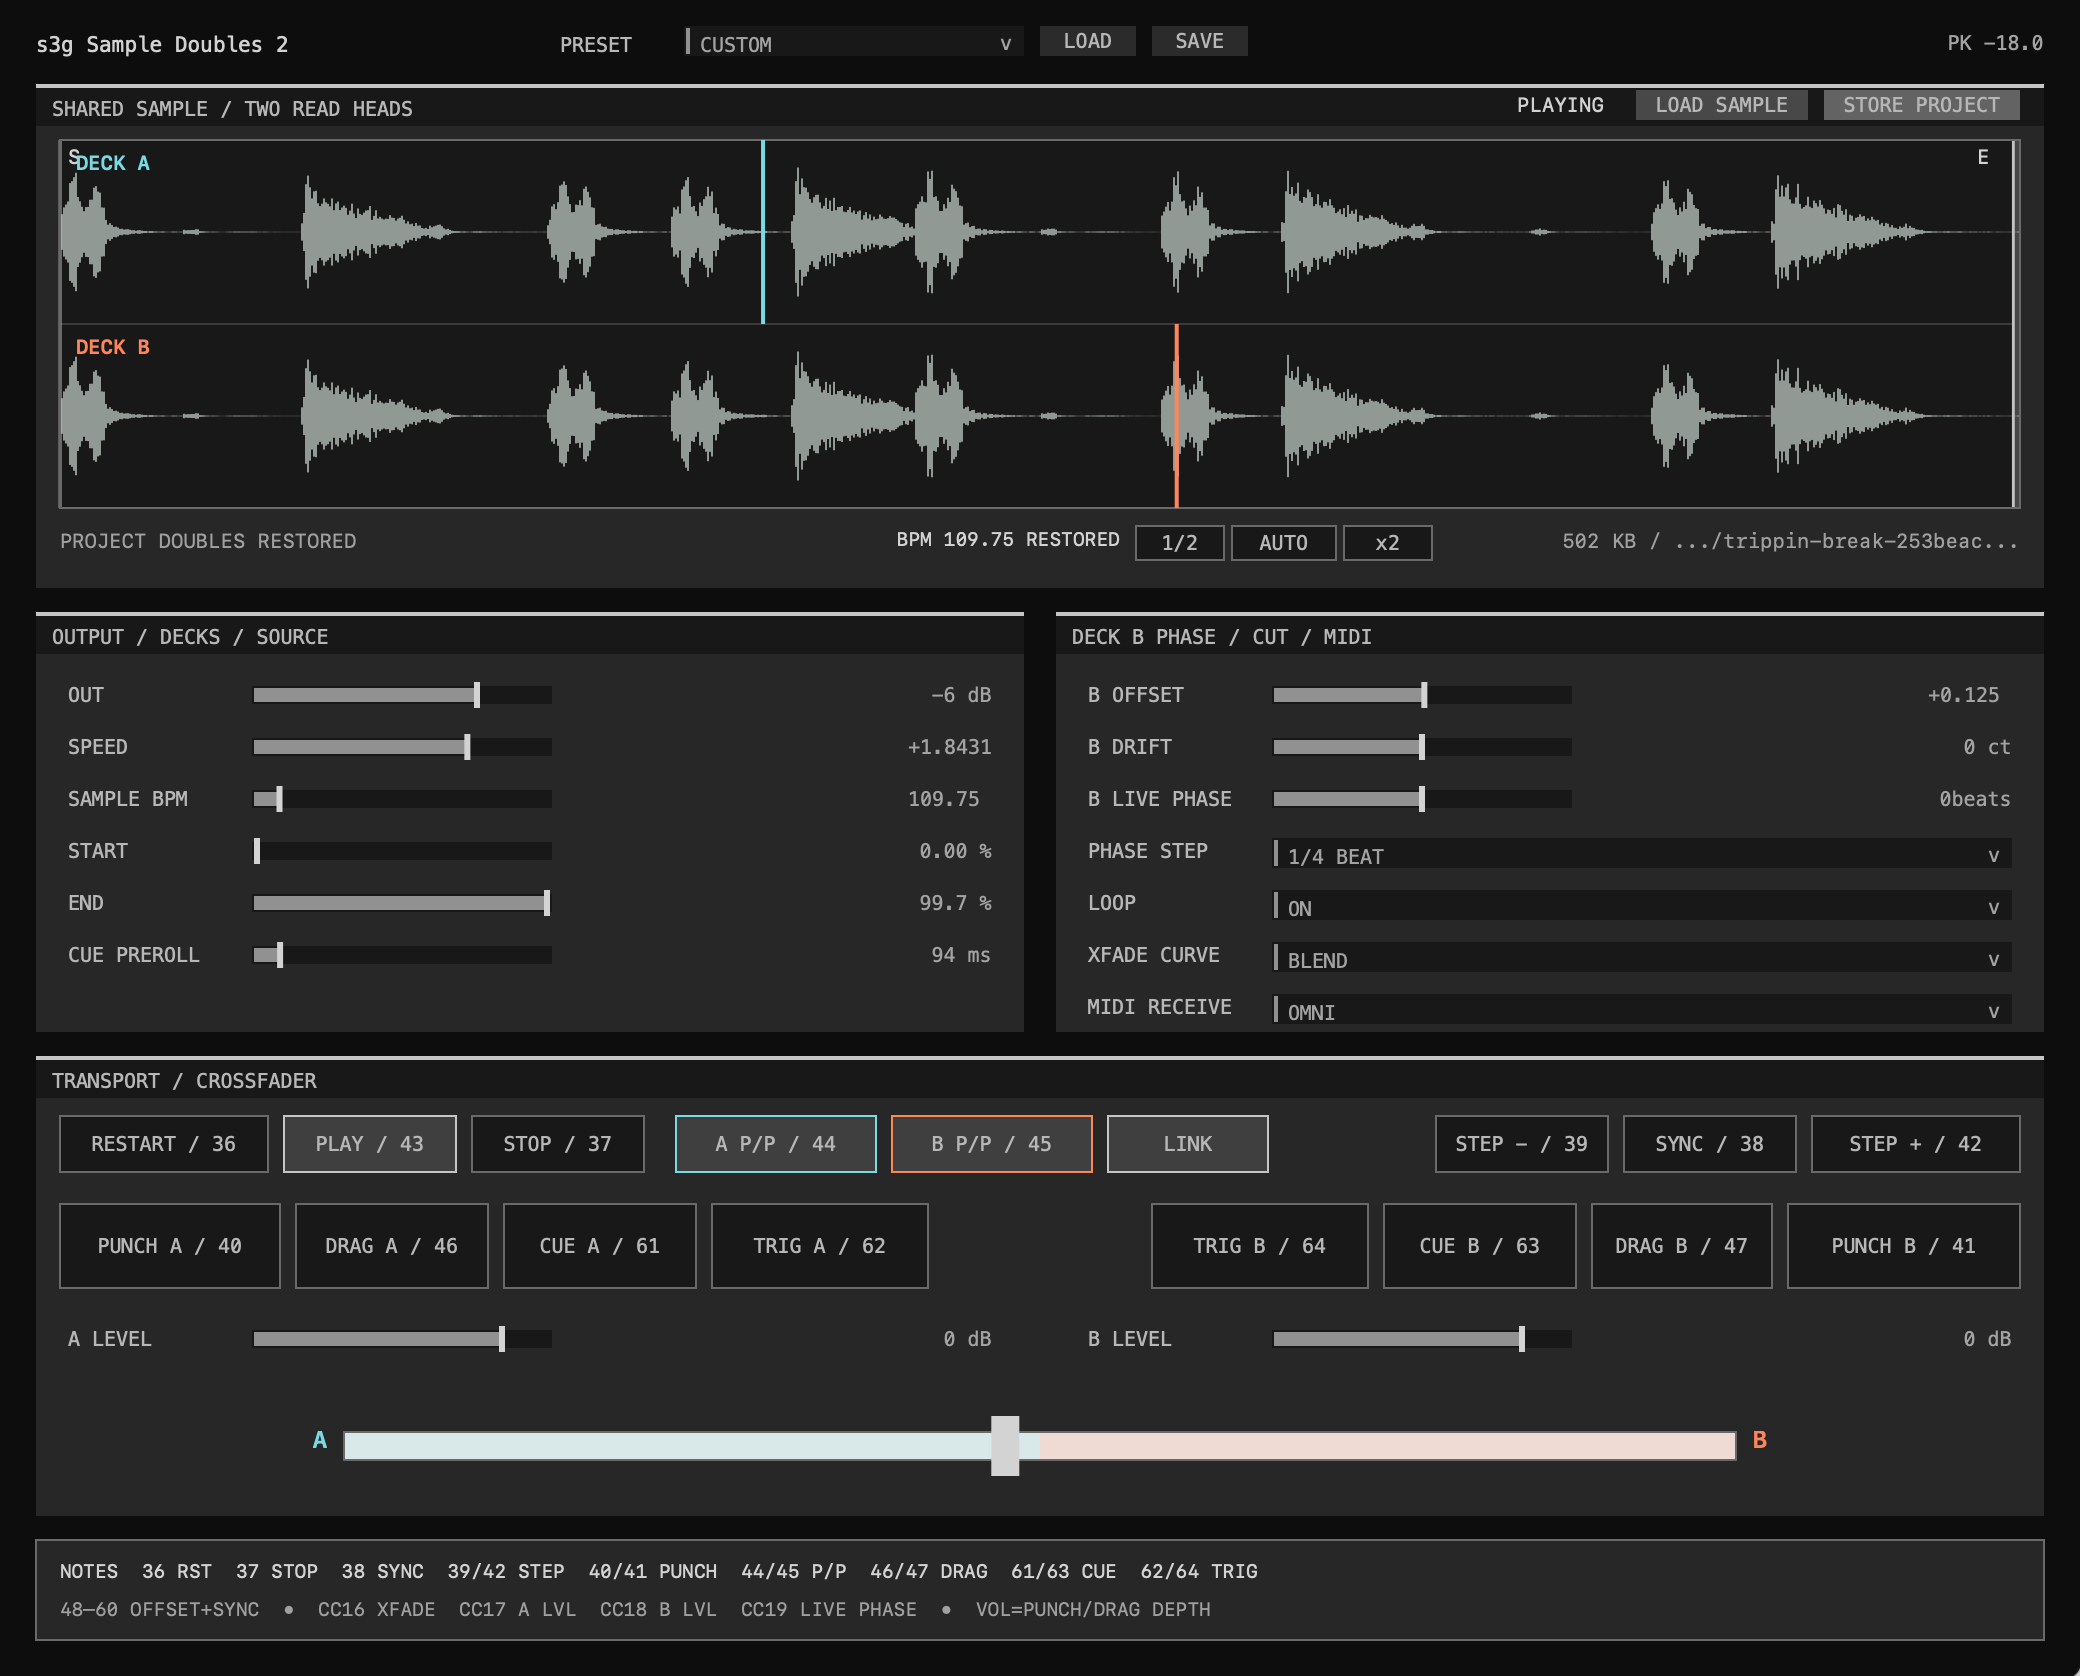Click STEP - / 39 button
This screenshot has width=2080, height=1676.
pos(1522,1144)
